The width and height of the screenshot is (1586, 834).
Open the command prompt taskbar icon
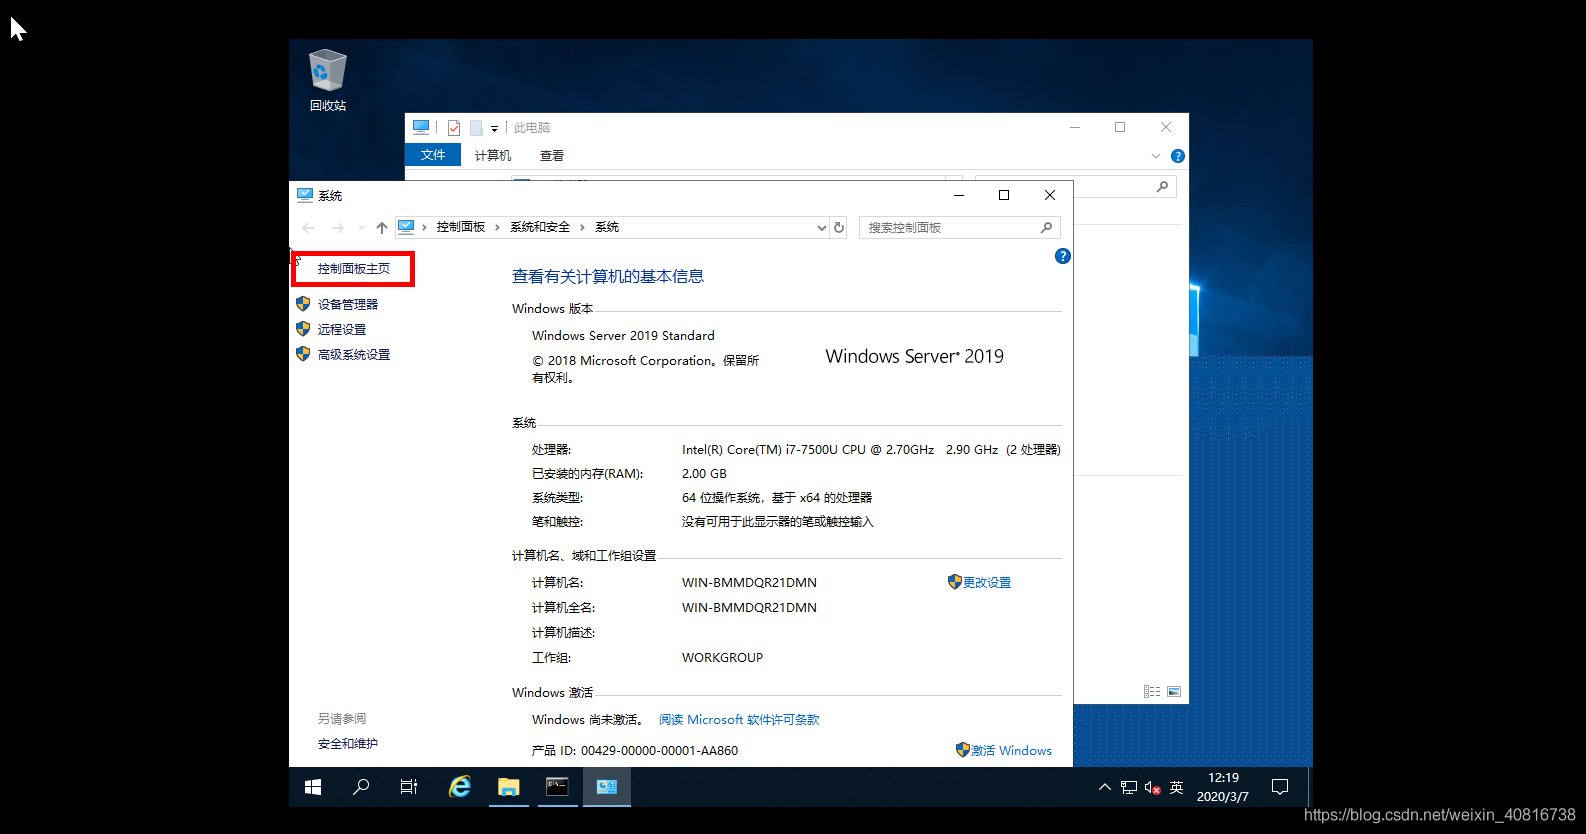pos(557,787)
